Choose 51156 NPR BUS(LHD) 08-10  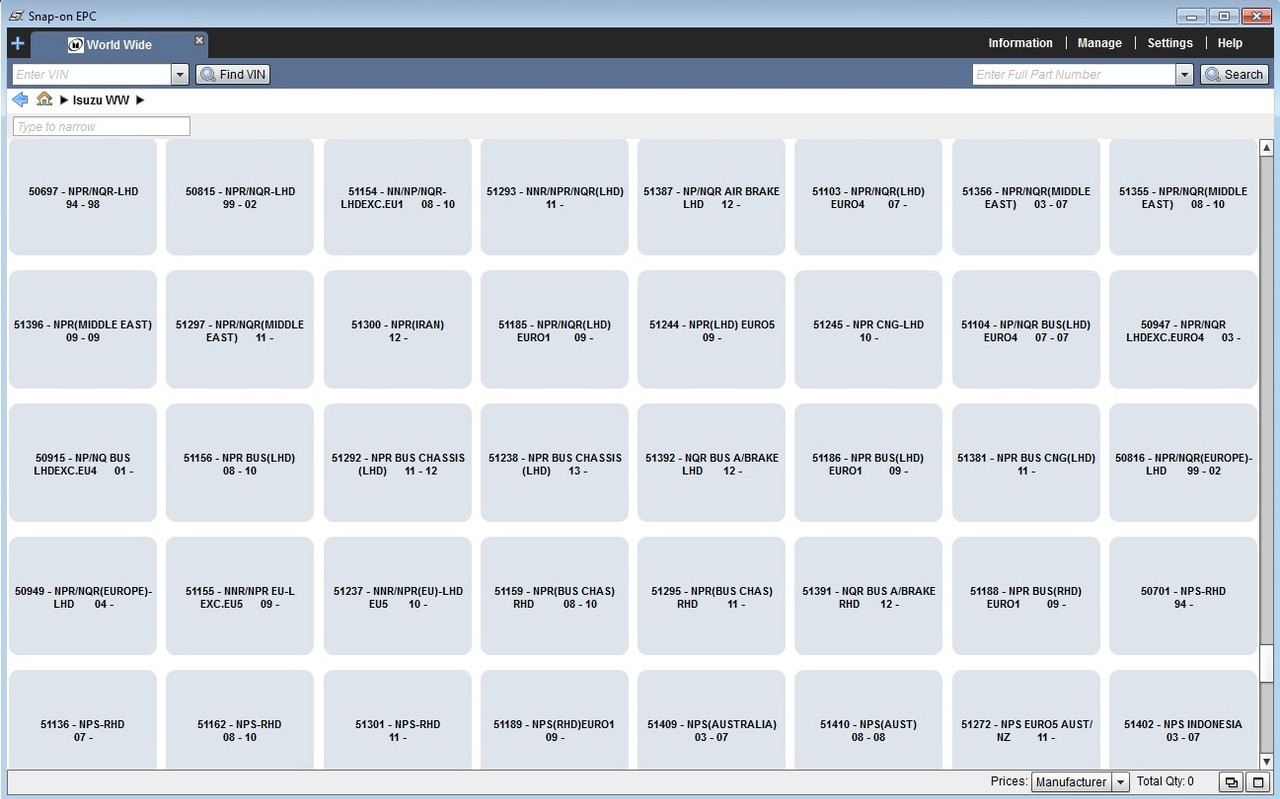click(x=240, y=463)
